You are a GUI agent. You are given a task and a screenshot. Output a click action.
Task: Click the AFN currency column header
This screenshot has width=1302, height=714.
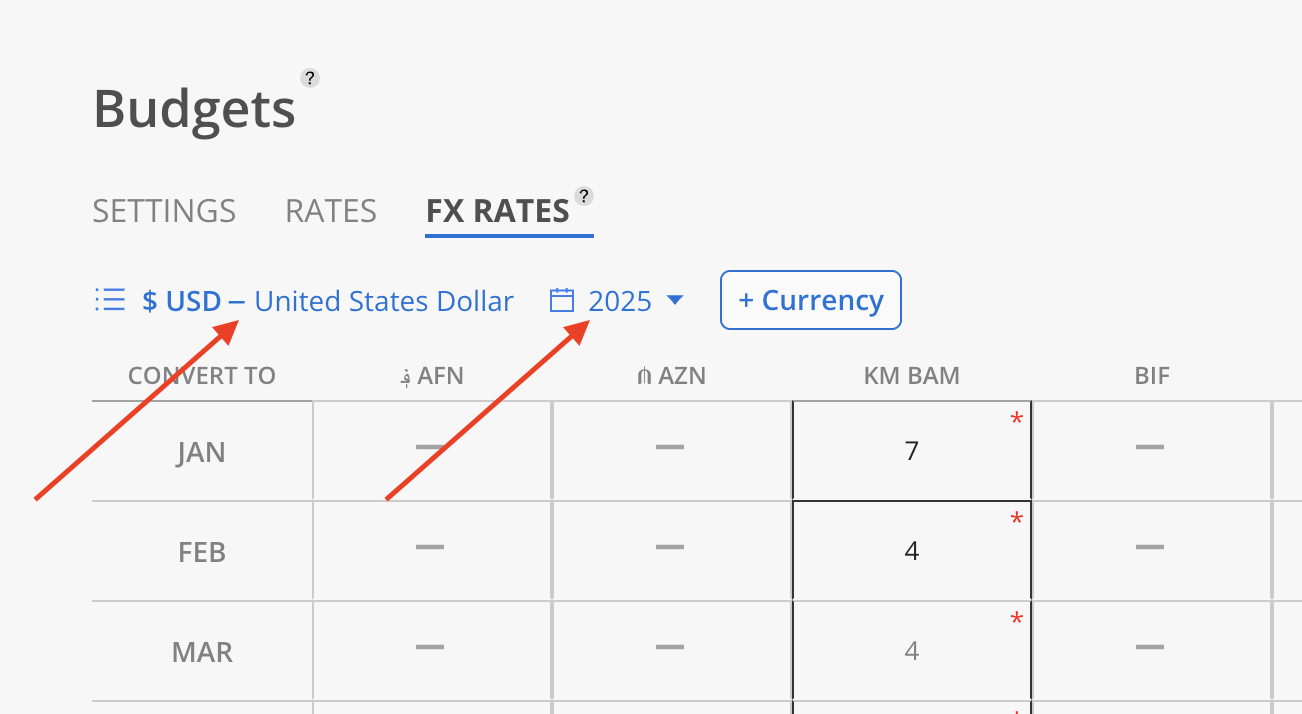click(431, 376)
